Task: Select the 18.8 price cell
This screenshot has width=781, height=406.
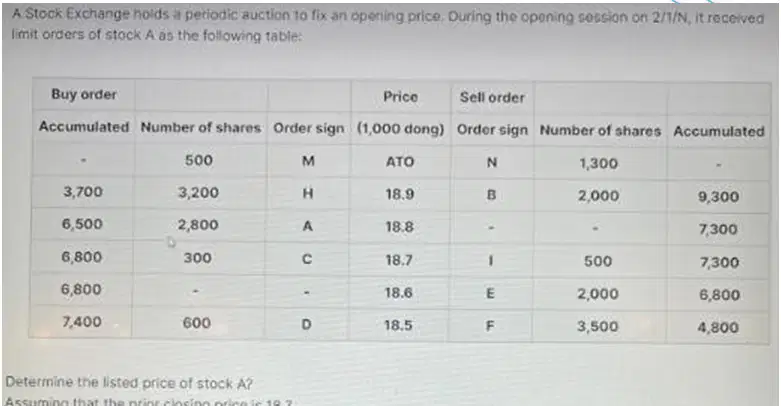Action: 399,227
